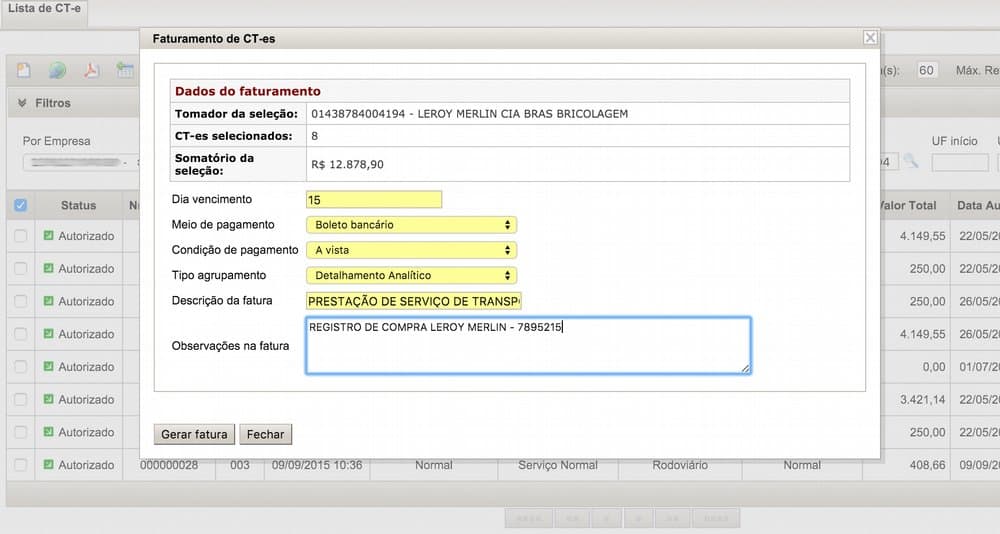This screenshot has width=1000, height=534.
Task: Click the somatório value R$ 12.878,90
Action: coord(348,164)
